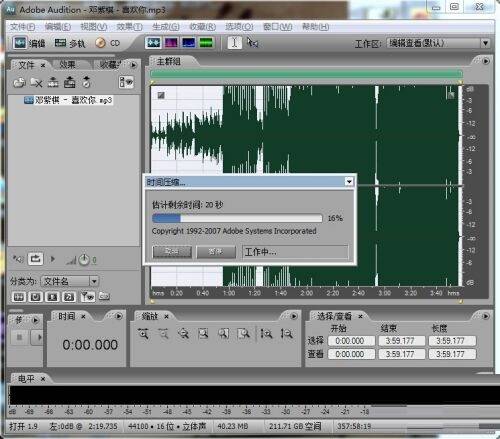Screen dimensions: 500x439
Task: Toggle the show loop files filter button
Action: pos(35,297)
